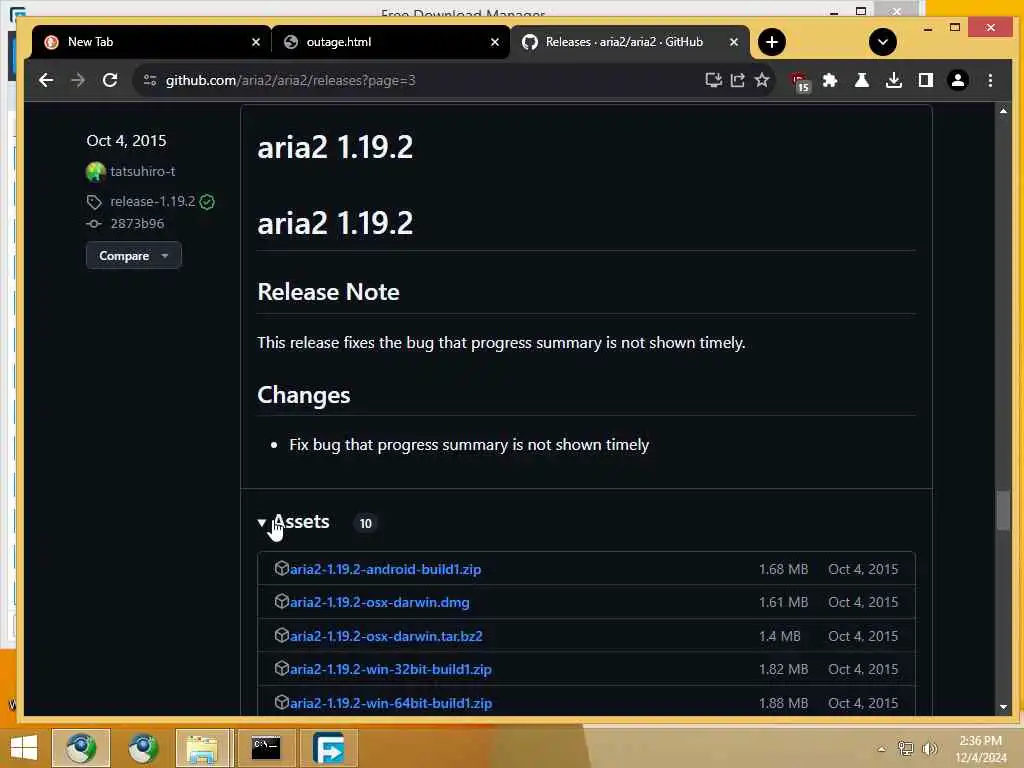
Task: Open the release-1.19.2 tag link
Action: click(152, 201)
